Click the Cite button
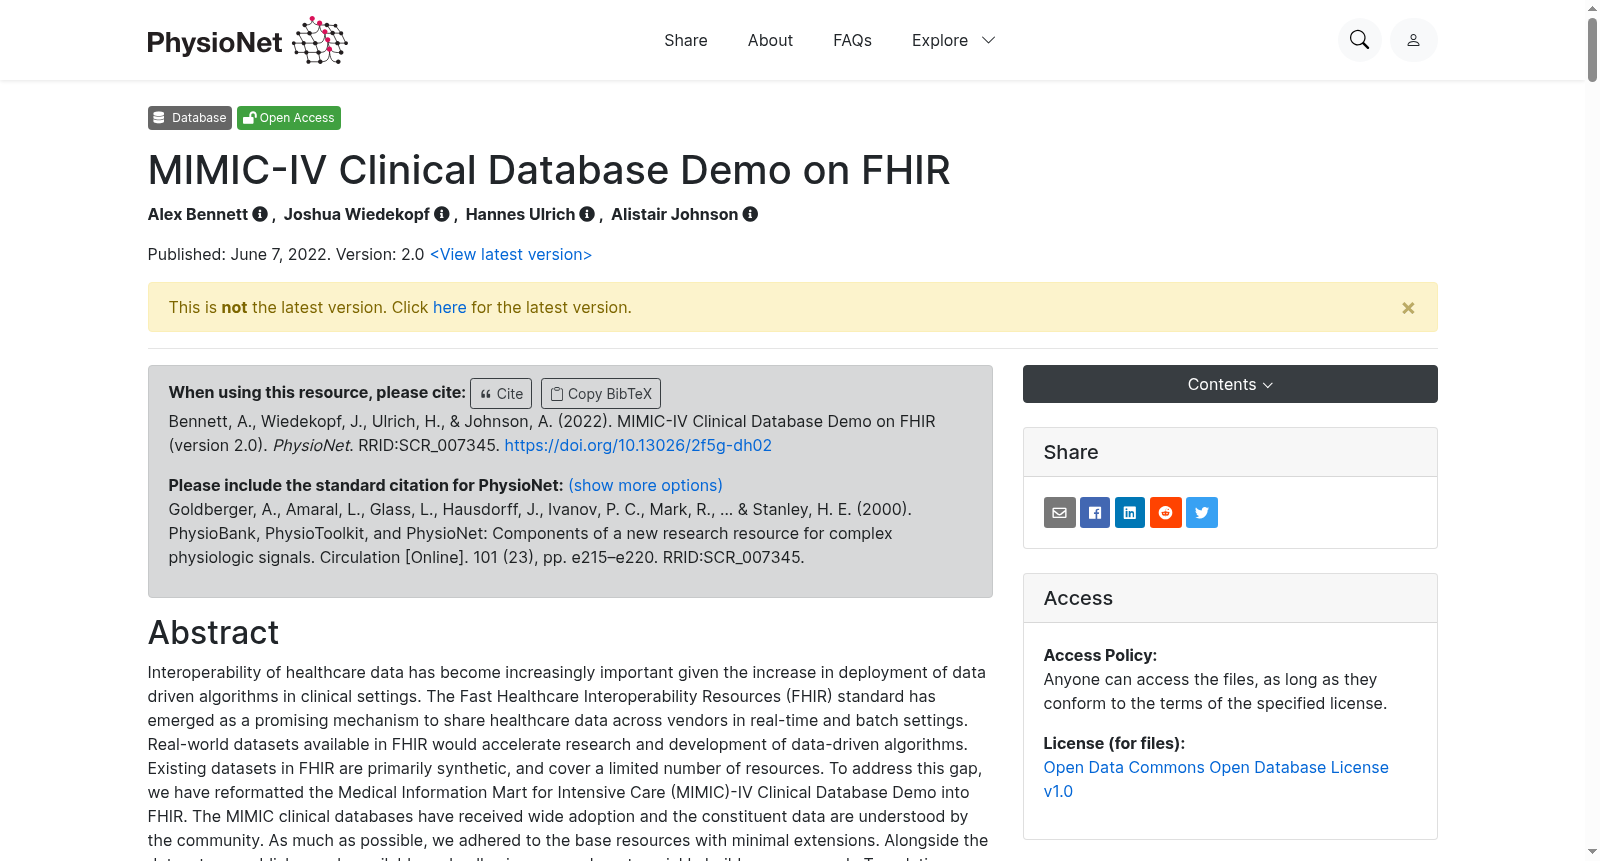The height and width of the screenshot is (861, 1600). (501, 393)
